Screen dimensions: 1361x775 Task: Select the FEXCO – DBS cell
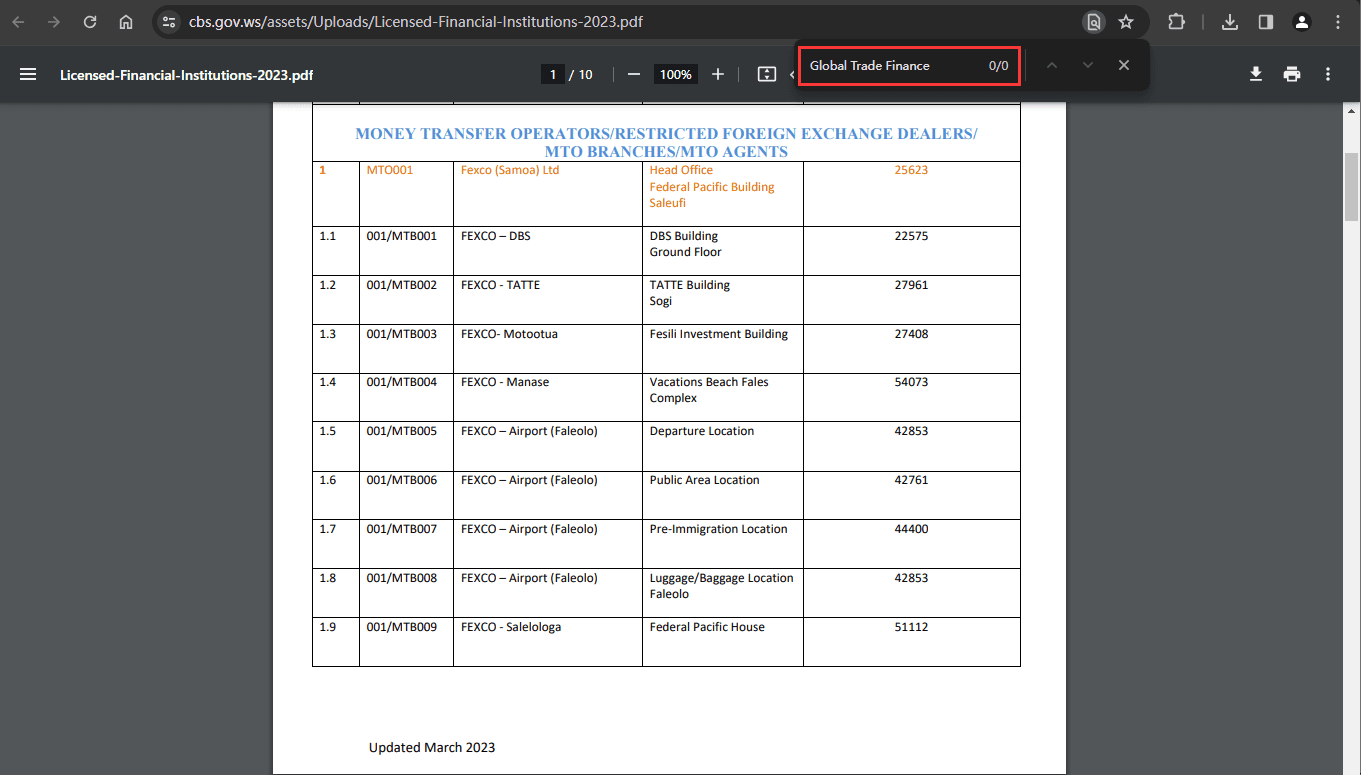[547, 251]
